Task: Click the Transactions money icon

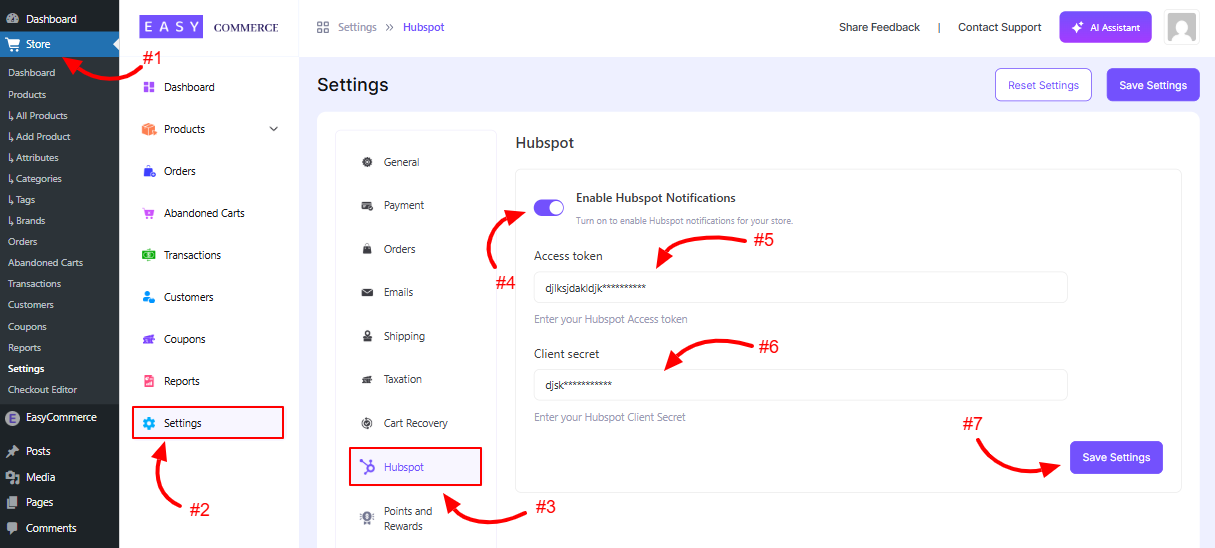Action: point(149,255)
